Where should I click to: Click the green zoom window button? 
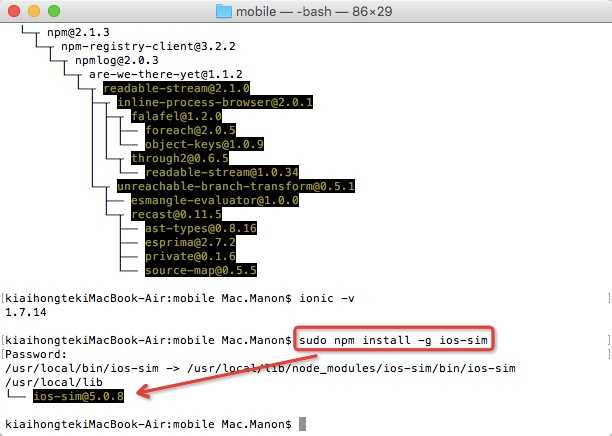click(x=54, y=11)
